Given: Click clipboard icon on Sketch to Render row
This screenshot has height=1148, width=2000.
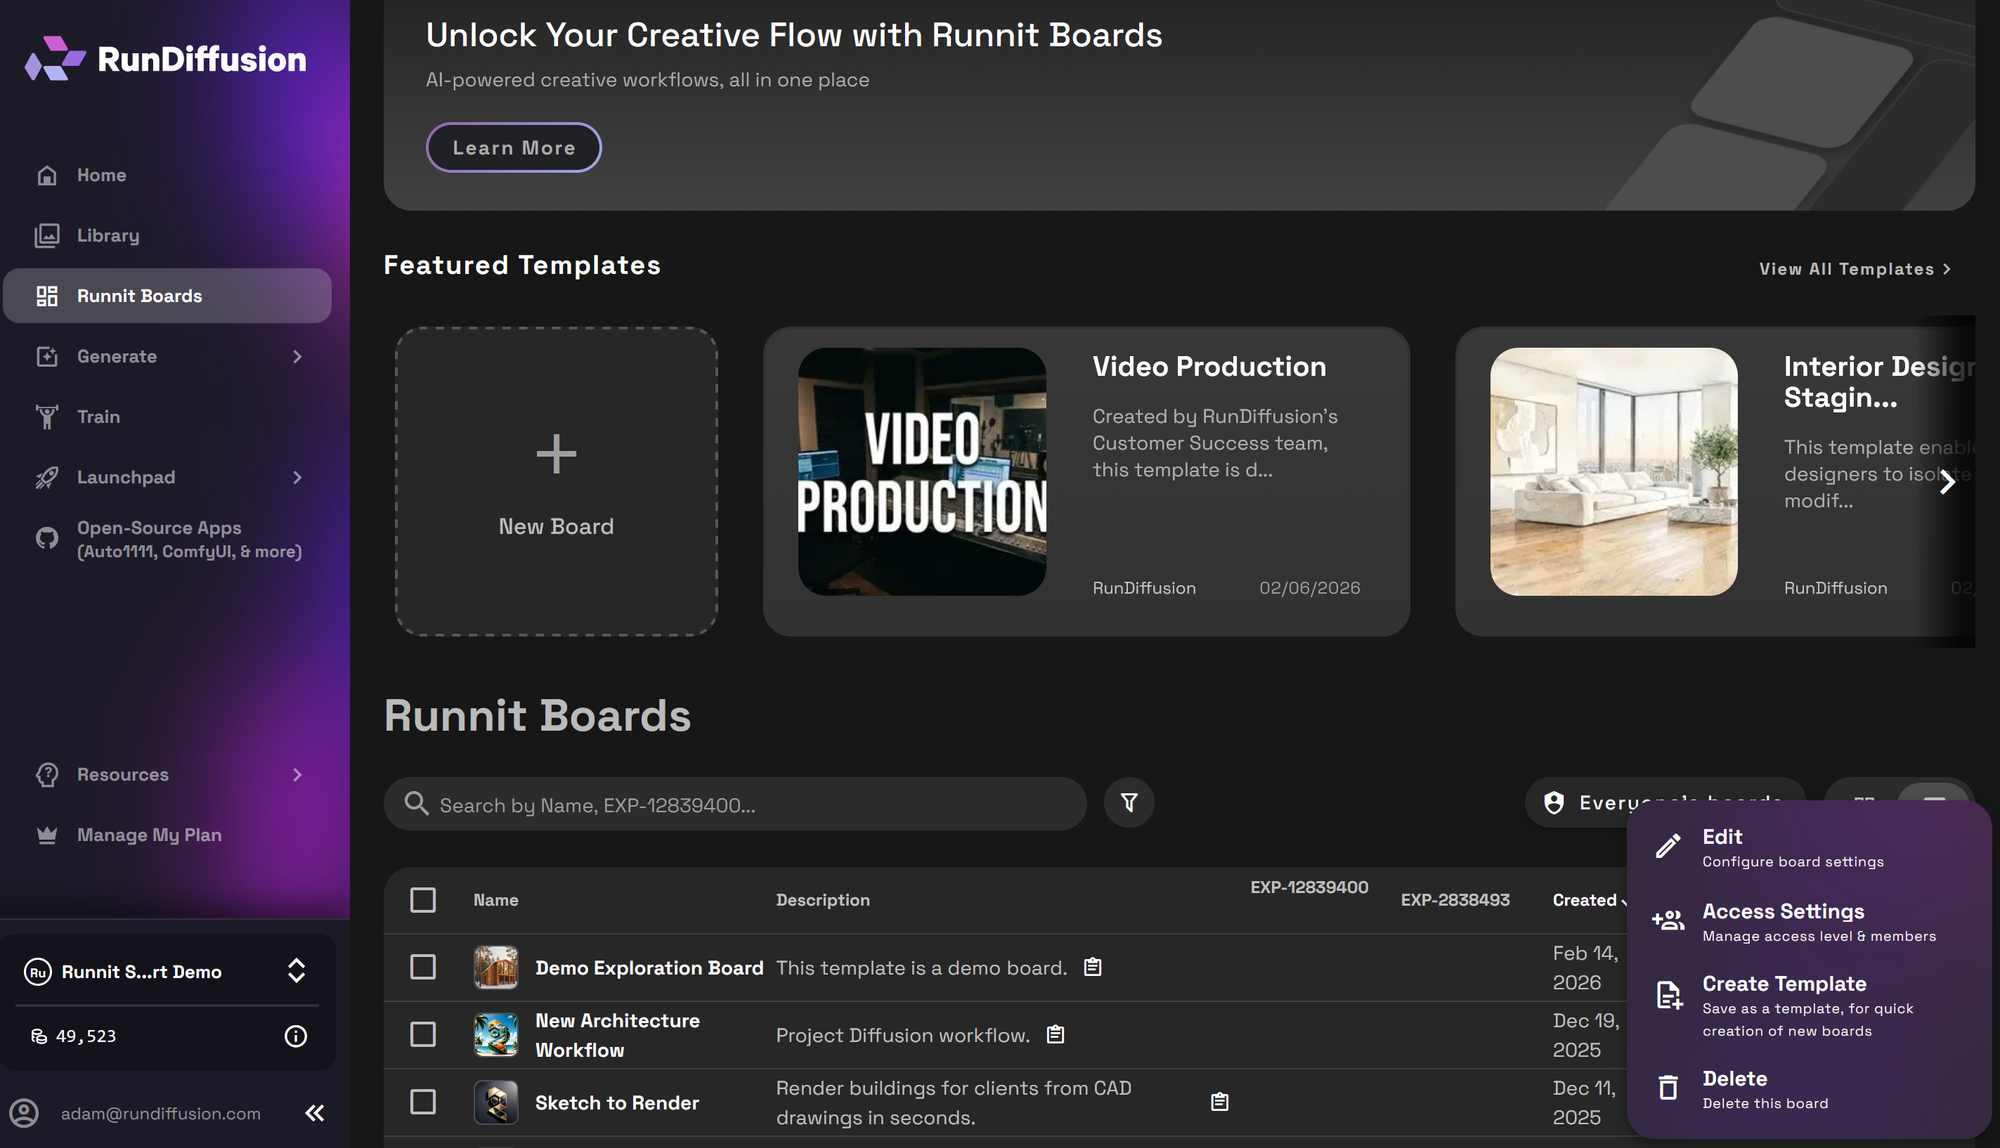Looking at the screenshot, I should pyautogui.click(x=1219, y=1102).
